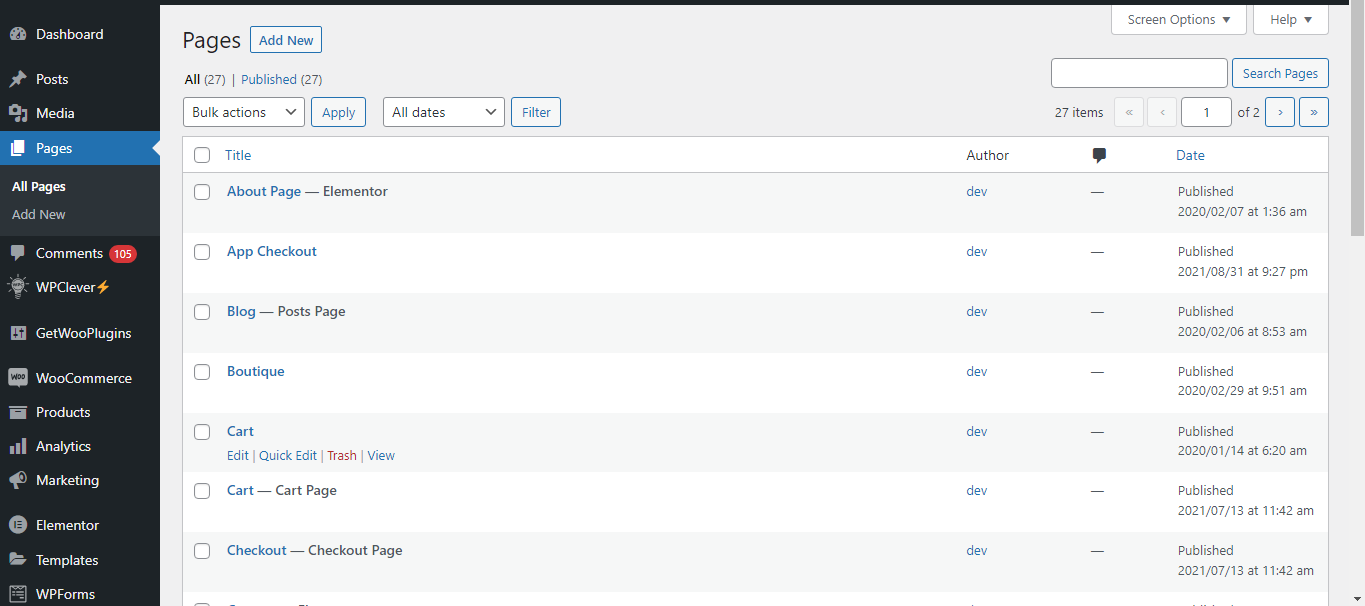Click the WooCommerce logo icon
Viewport: 1365px width, 606px height.
[x=18, y=378]
